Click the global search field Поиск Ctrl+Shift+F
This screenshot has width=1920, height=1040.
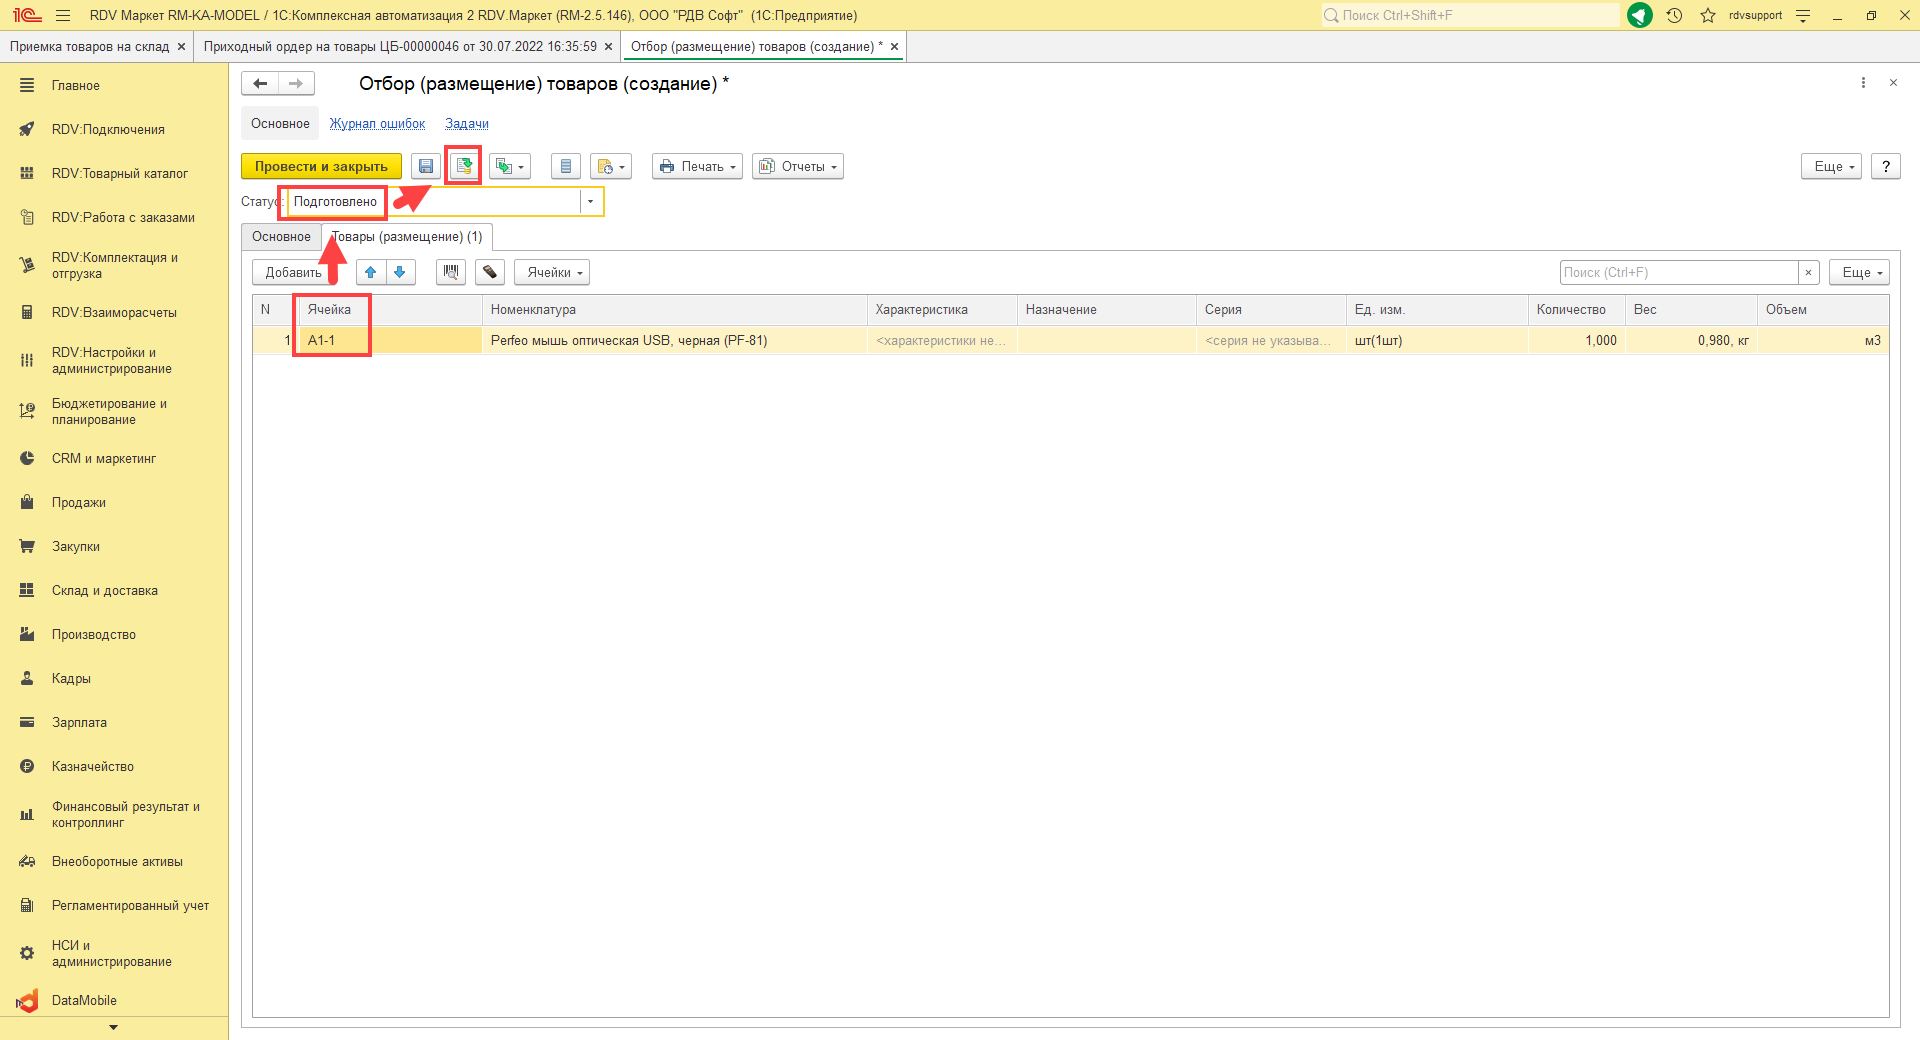1470,15
